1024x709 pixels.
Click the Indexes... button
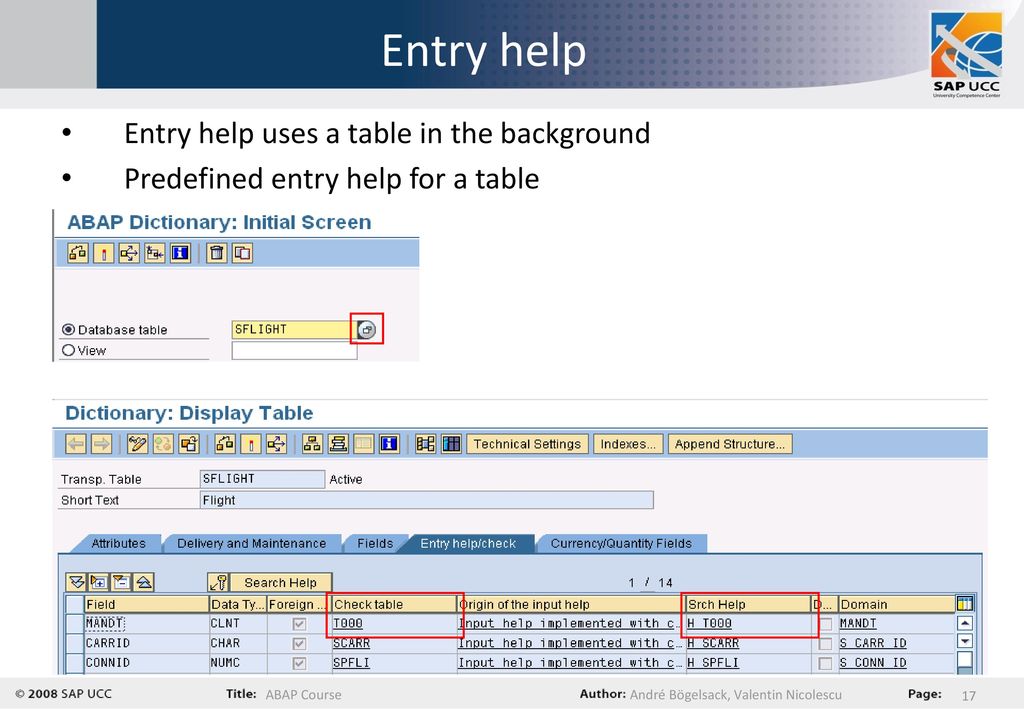(x=628, y=444)
